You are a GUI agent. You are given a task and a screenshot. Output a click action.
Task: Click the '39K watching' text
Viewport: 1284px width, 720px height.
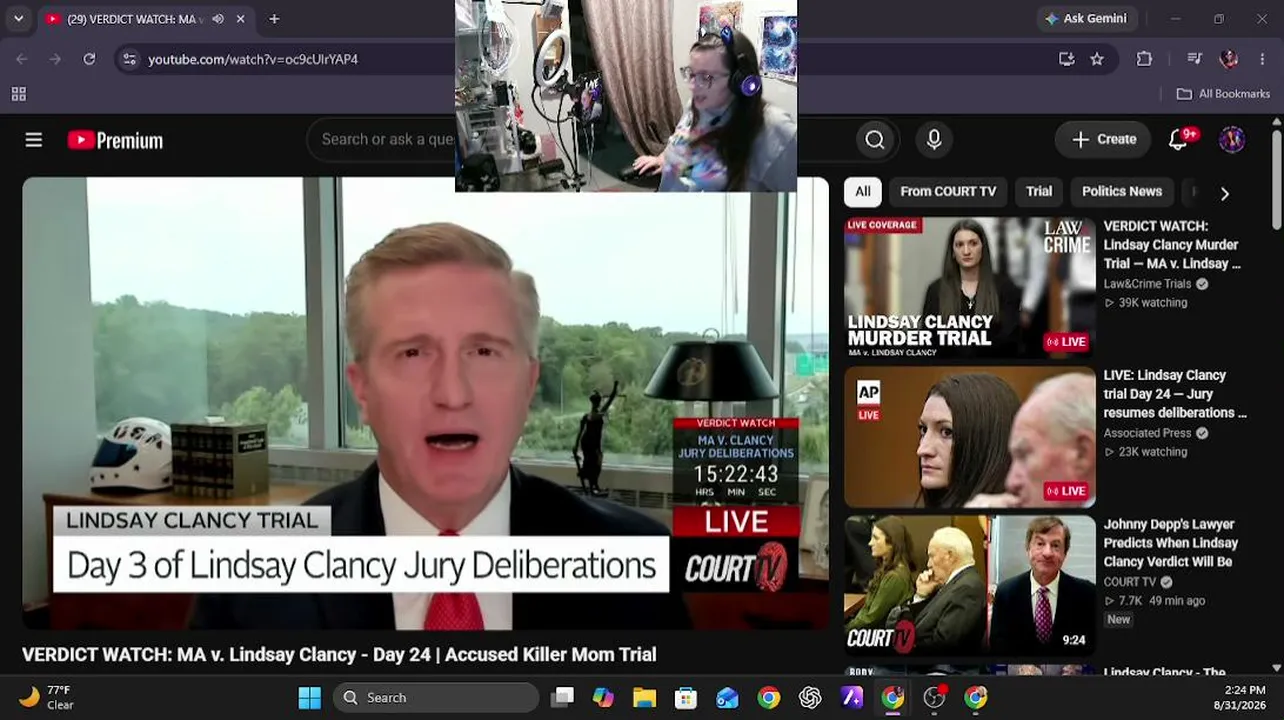click(x=1153, y=303)
